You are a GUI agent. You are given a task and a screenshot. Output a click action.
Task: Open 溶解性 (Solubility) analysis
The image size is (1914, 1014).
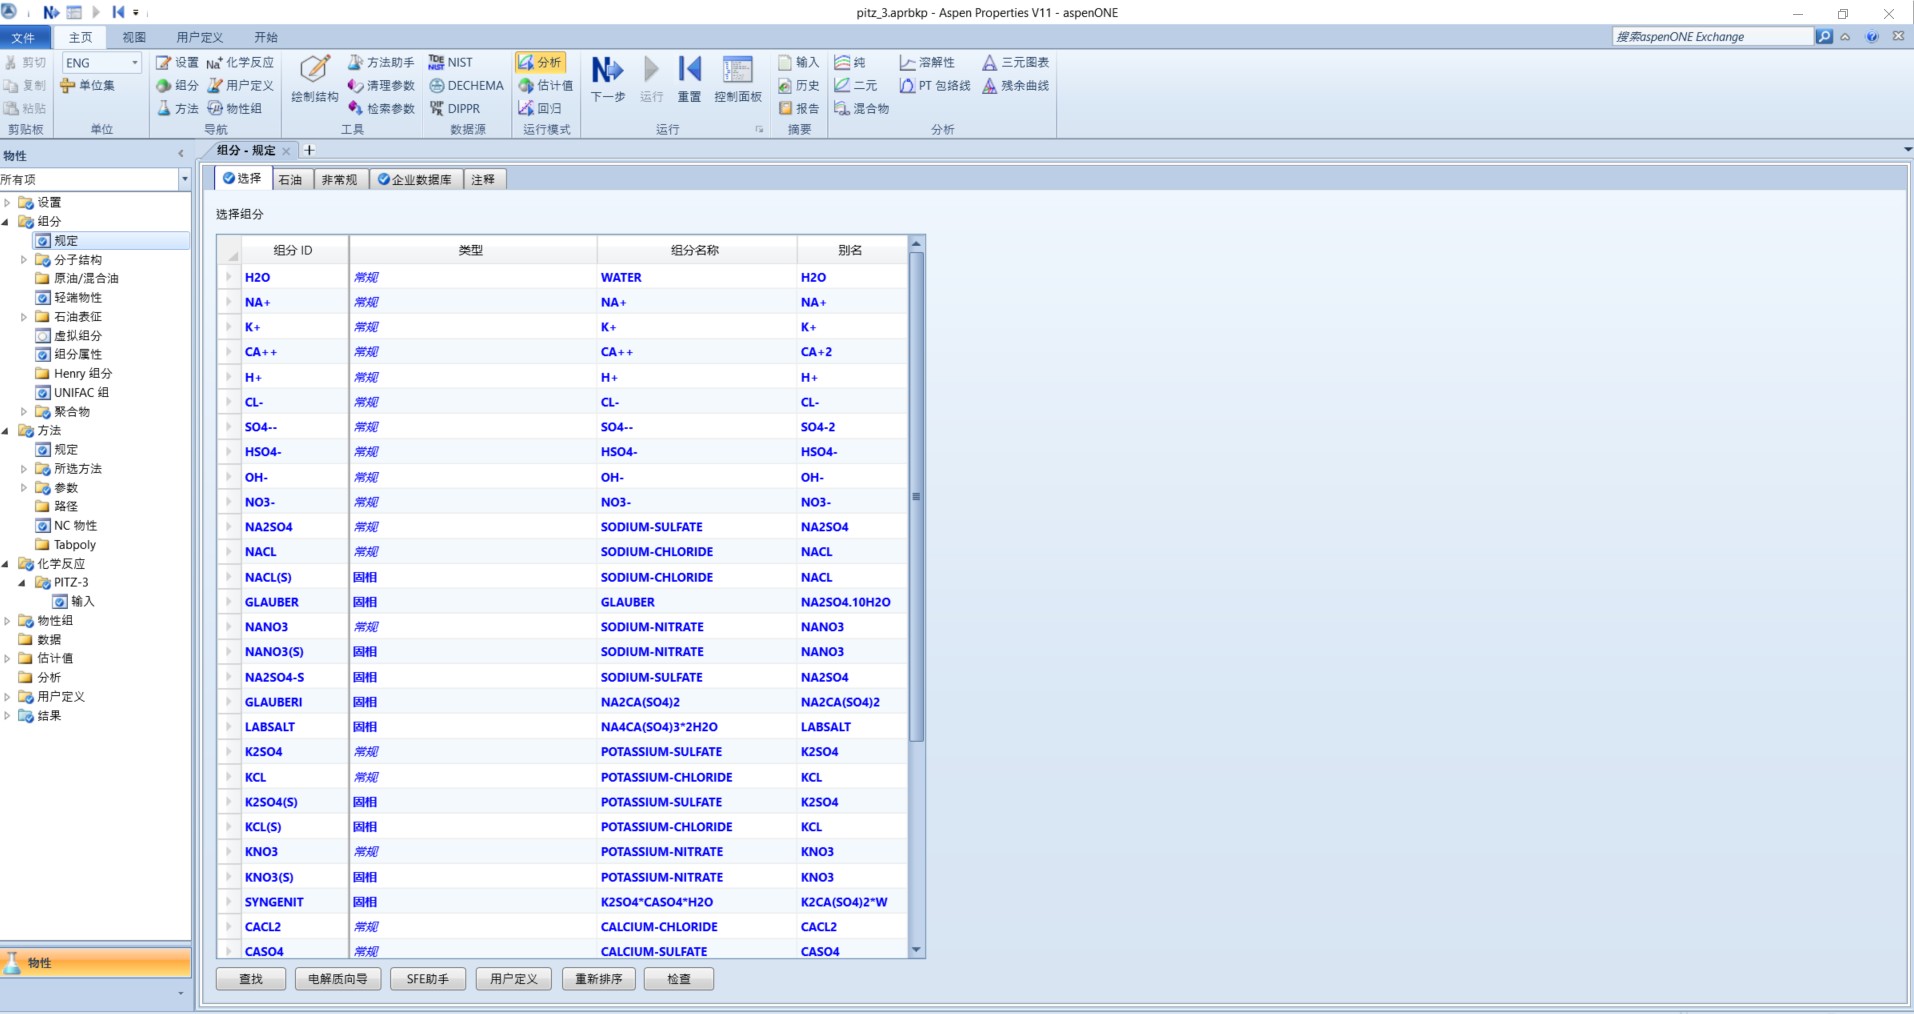point(927,62)
